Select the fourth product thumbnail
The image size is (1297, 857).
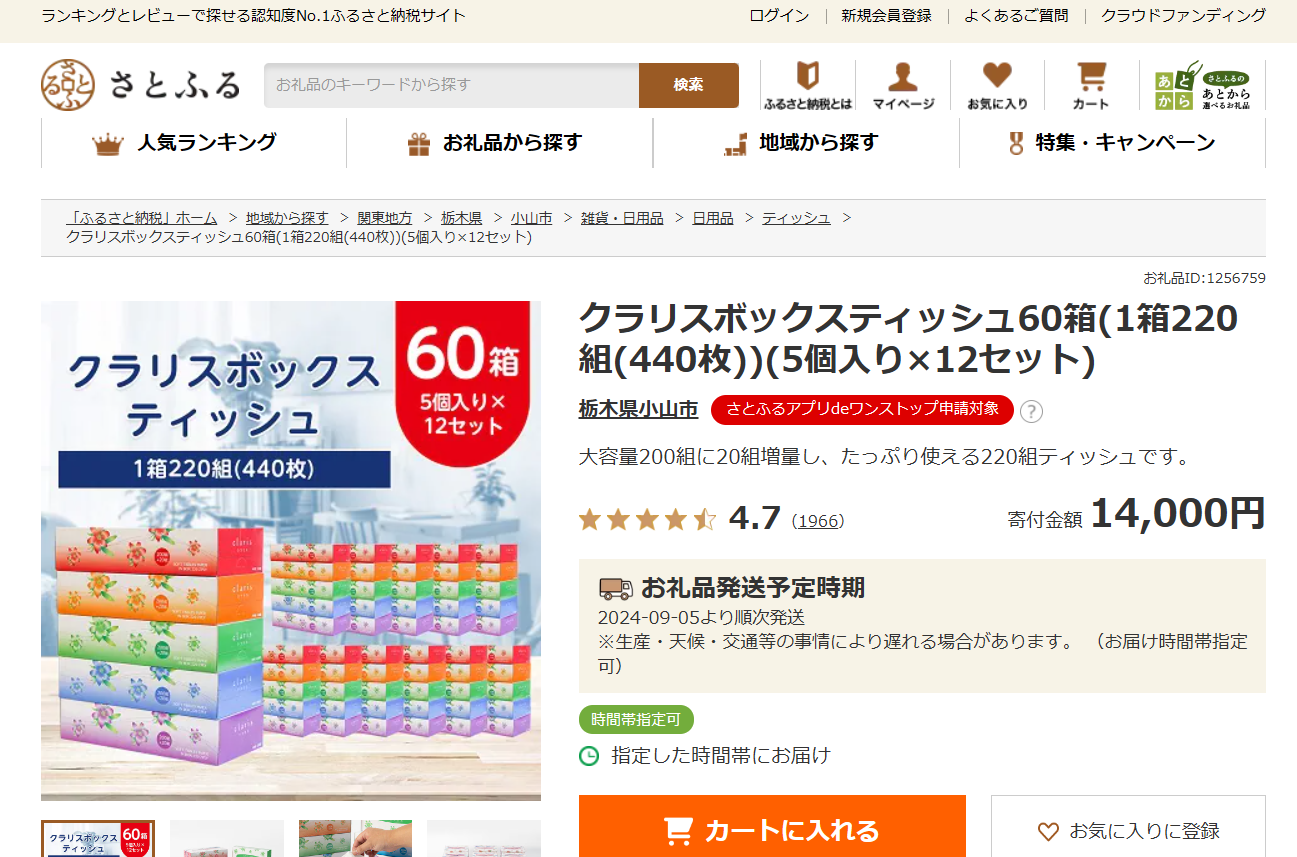click(484, 839)
